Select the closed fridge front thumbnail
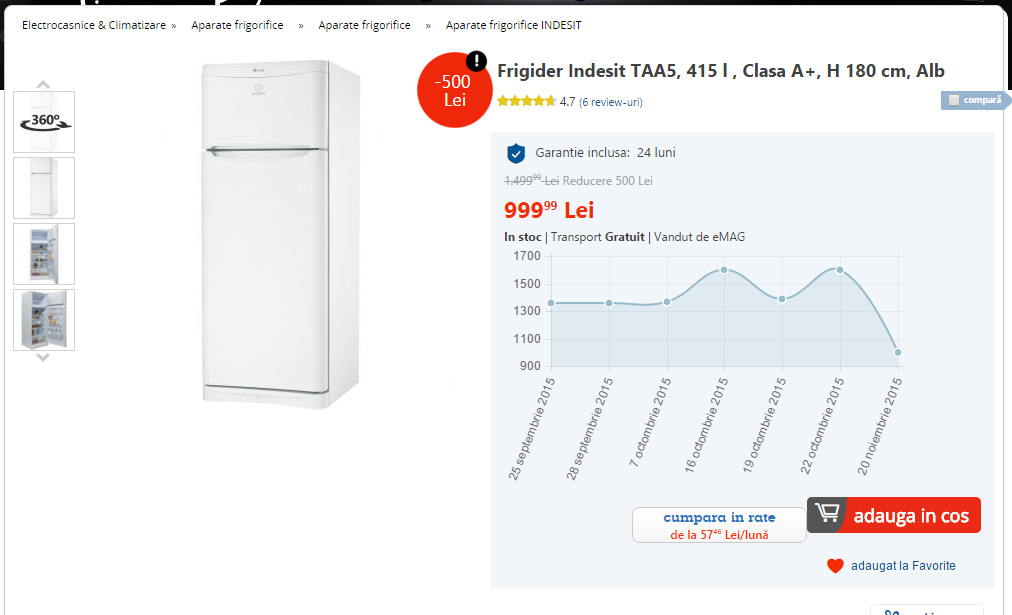 pyautogui.click(x=44, y=188)
